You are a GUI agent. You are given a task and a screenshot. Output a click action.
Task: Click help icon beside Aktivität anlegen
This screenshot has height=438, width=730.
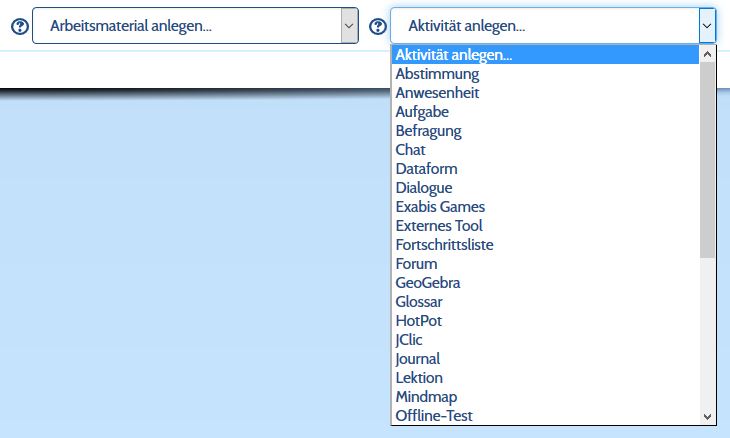click(377, 27)
